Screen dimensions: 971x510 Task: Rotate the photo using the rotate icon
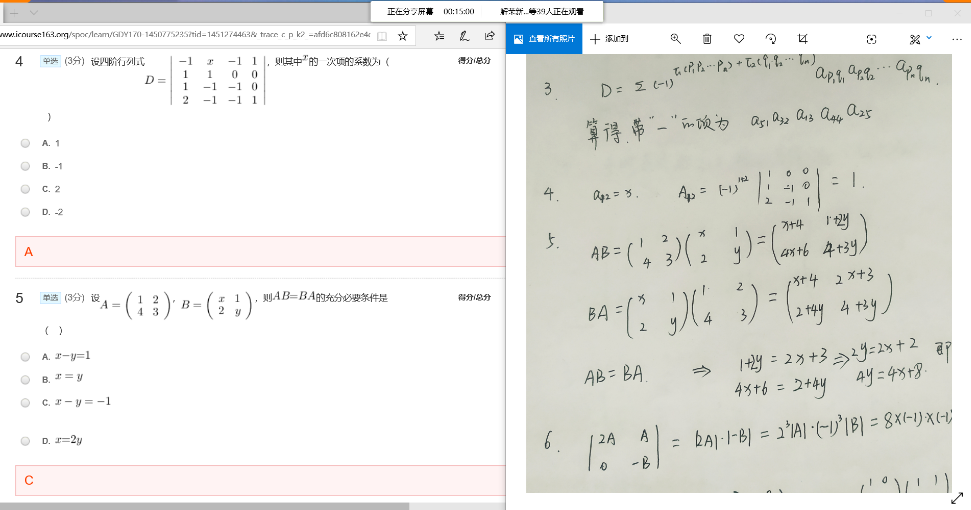tap(771, 39)
